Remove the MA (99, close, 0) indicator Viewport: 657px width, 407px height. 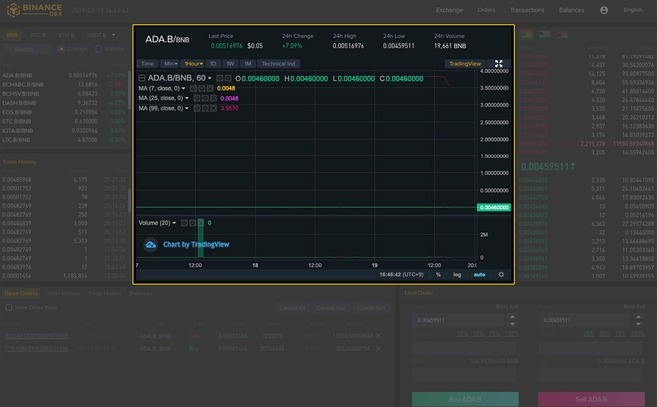pyautogui.click(x=214, y=108)
